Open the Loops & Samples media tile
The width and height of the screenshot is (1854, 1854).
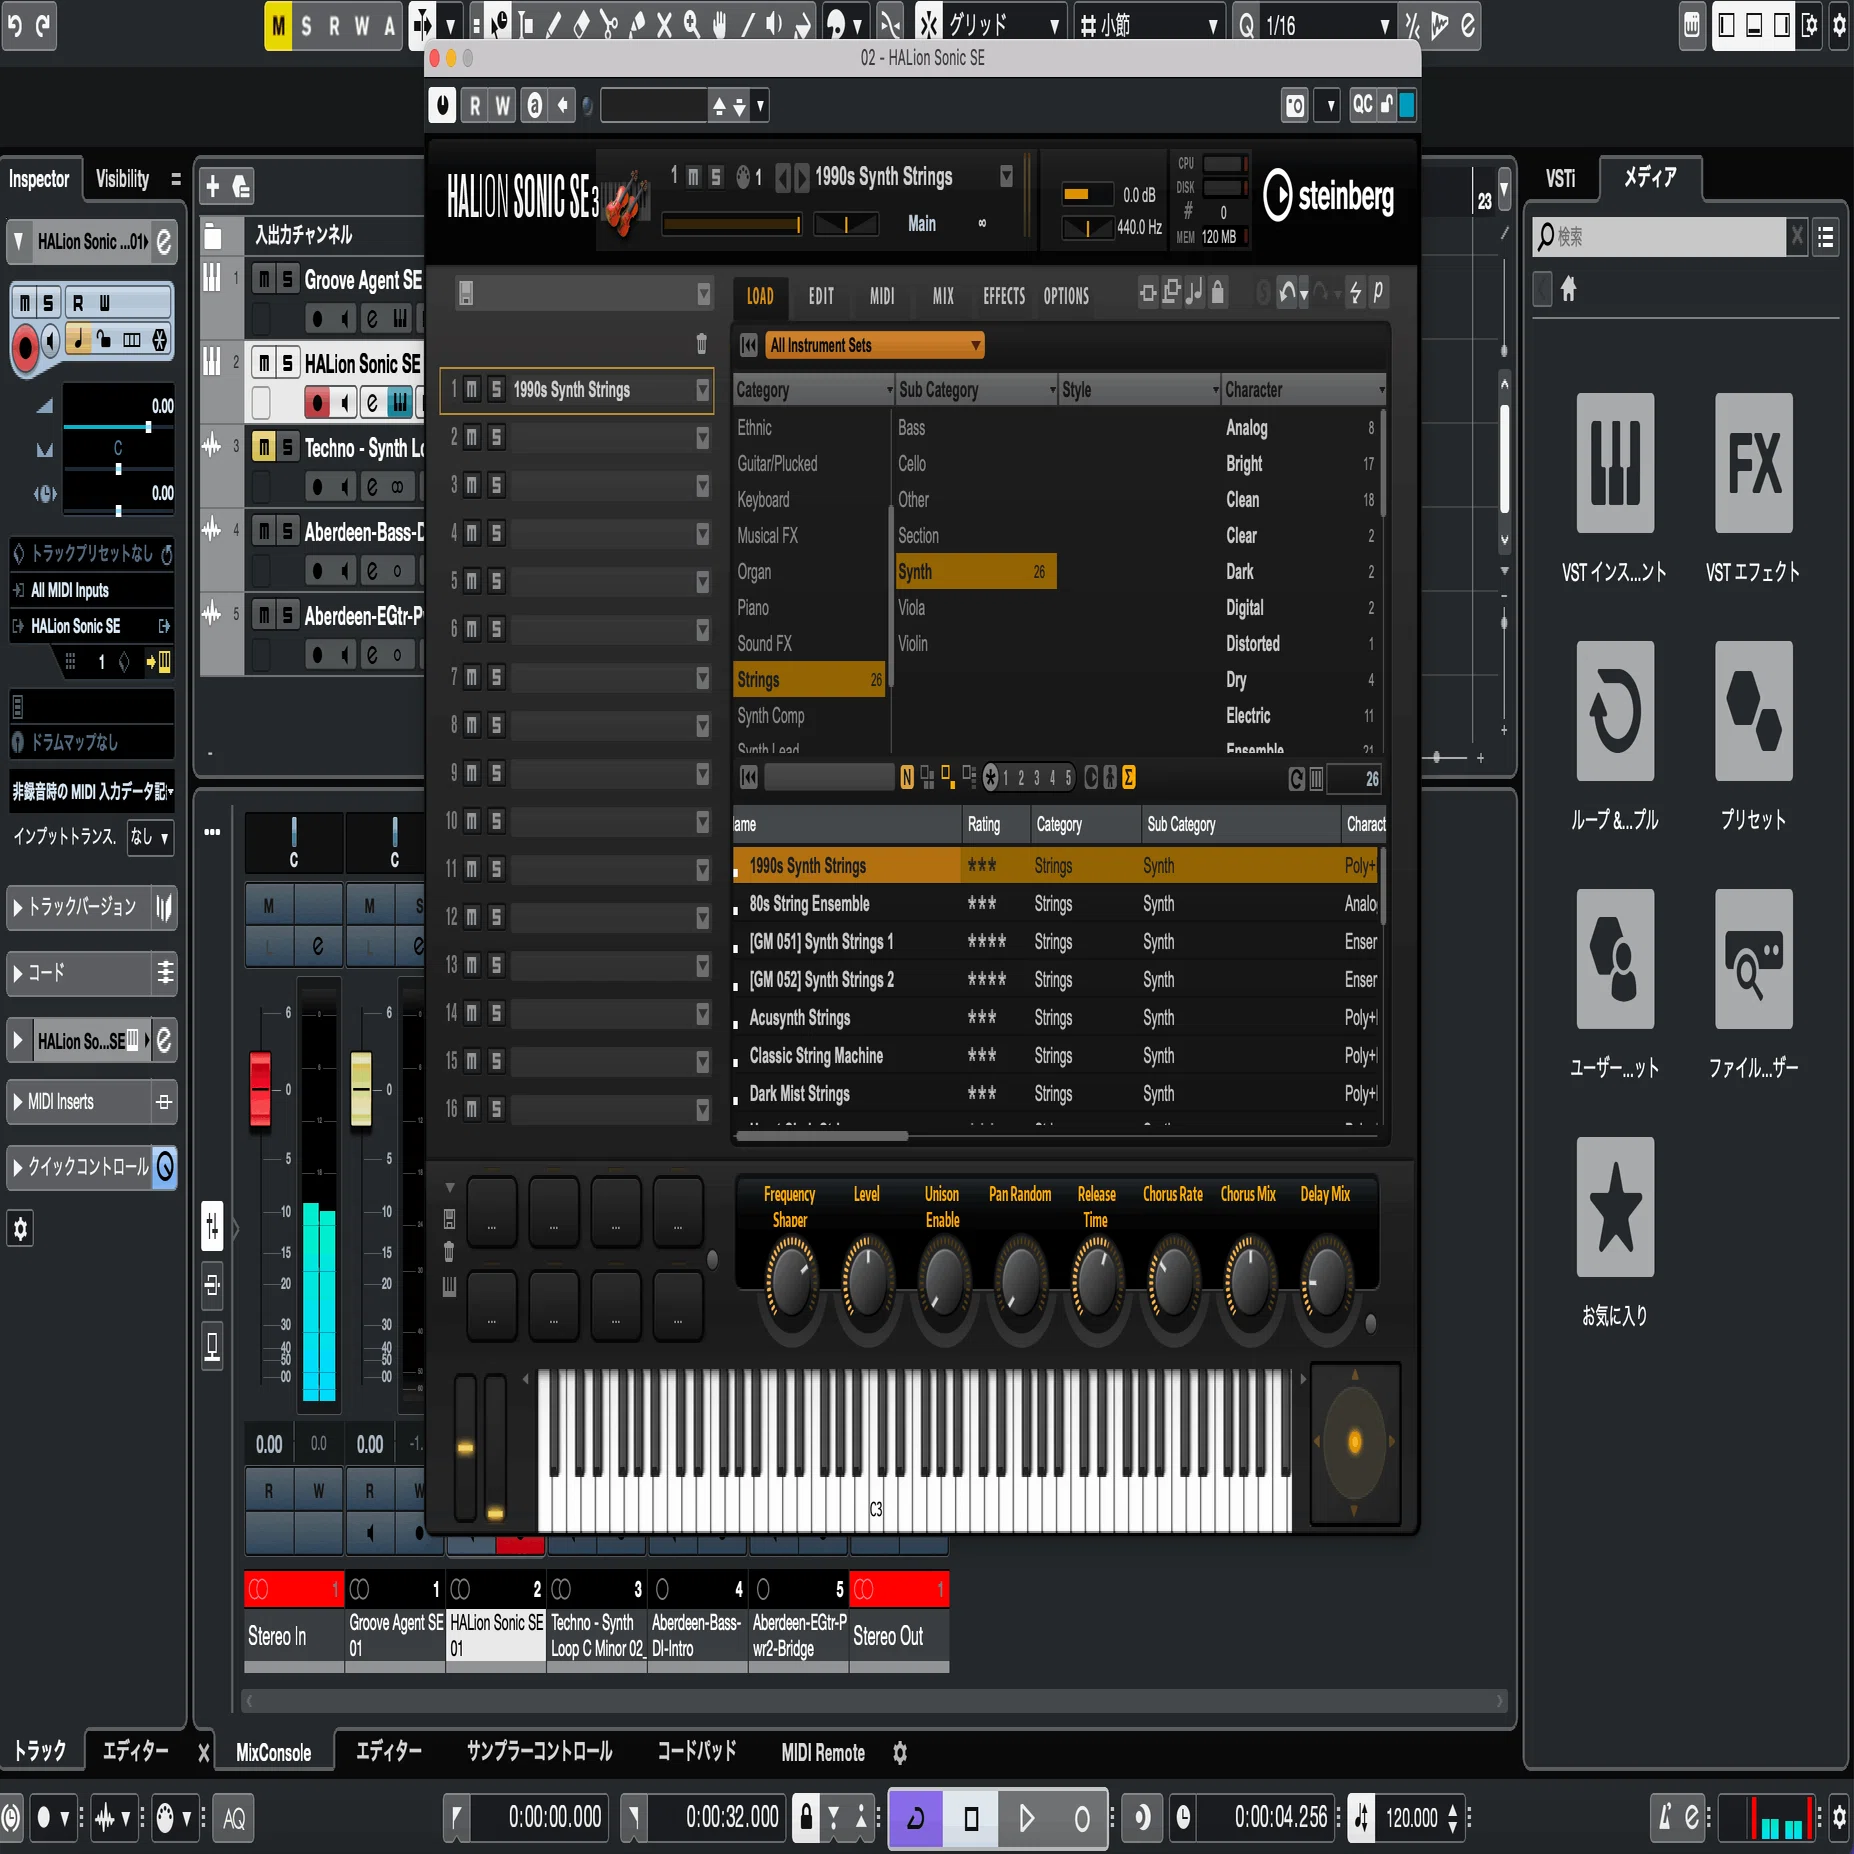click(x=1614, y=711)
